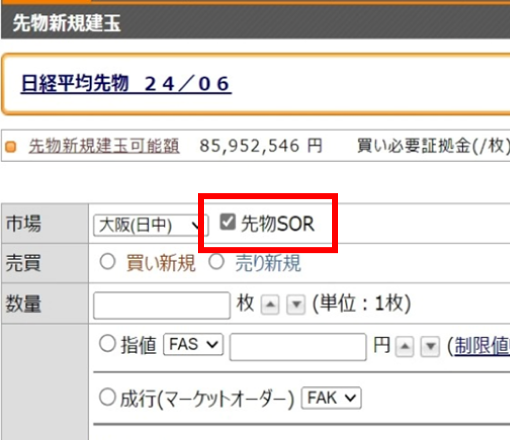Image resolution: width=510 pixels, height=440 pixels.
Task: Choose 成行(マーケットオーダー) radio option
Action: [107, 397]
